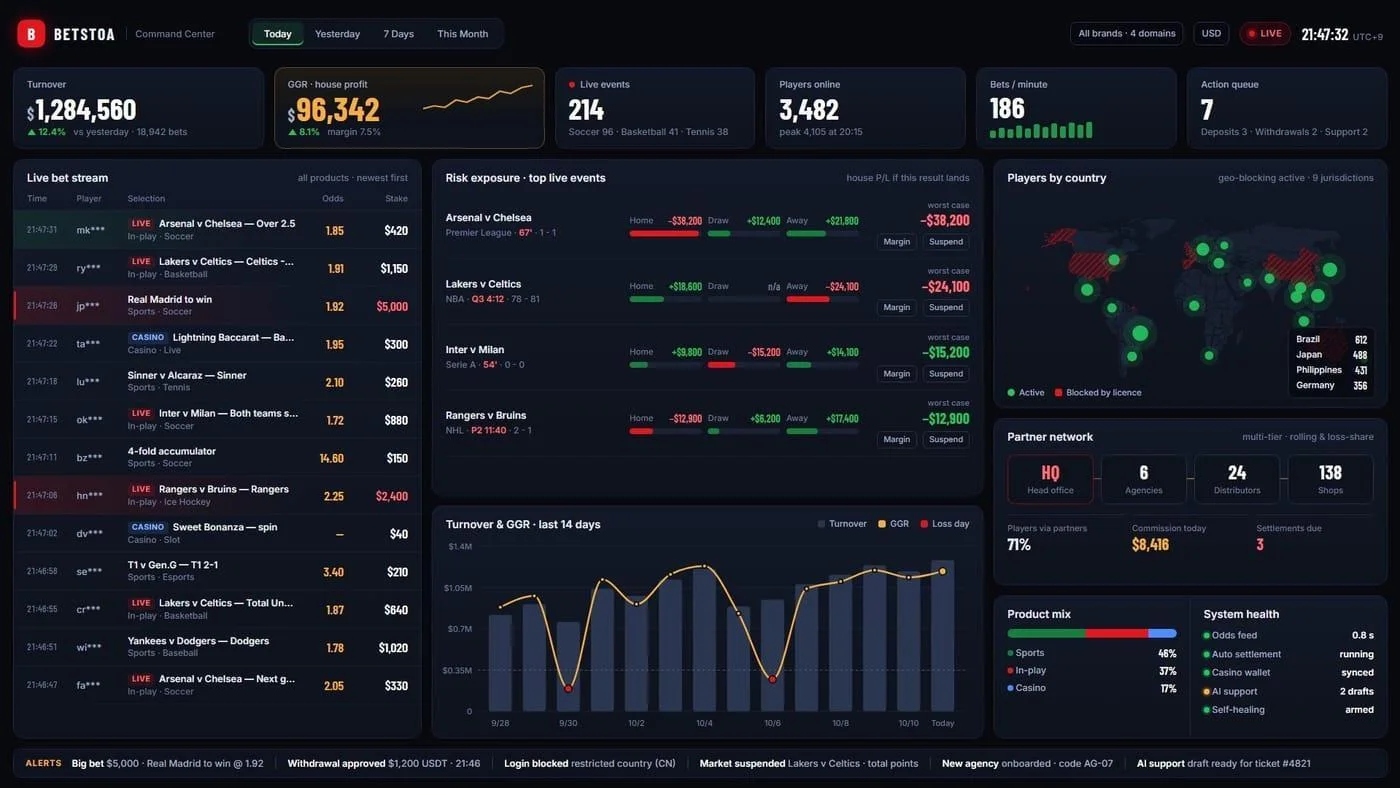
Task: Click the 10/6 loss day point
Action: [x=772, y=679]
